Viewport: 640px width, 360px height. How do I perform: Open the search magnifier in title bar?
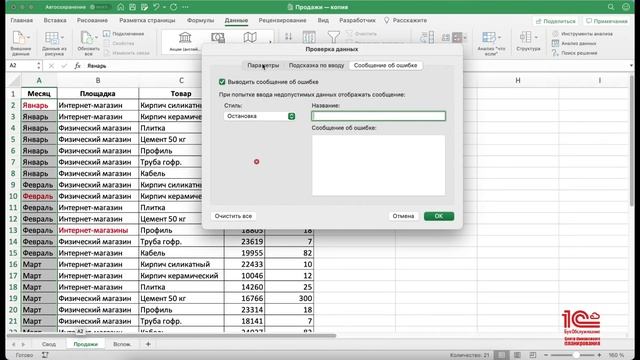611,7
